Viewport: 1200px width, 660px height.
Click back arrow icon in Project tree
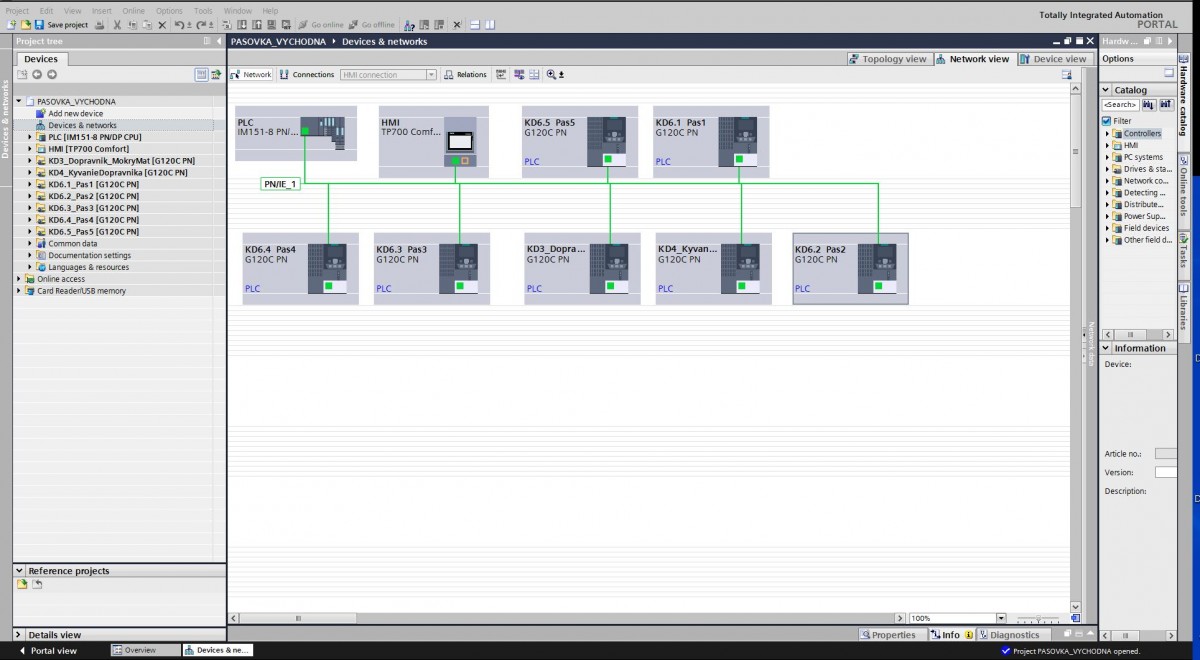pyautogui.click(x=37, y=74)
